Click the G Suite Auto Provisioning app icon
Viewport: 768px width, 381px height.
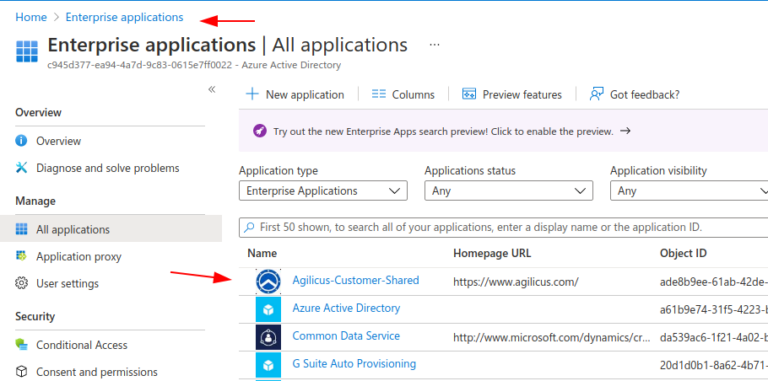coord(268,365)
